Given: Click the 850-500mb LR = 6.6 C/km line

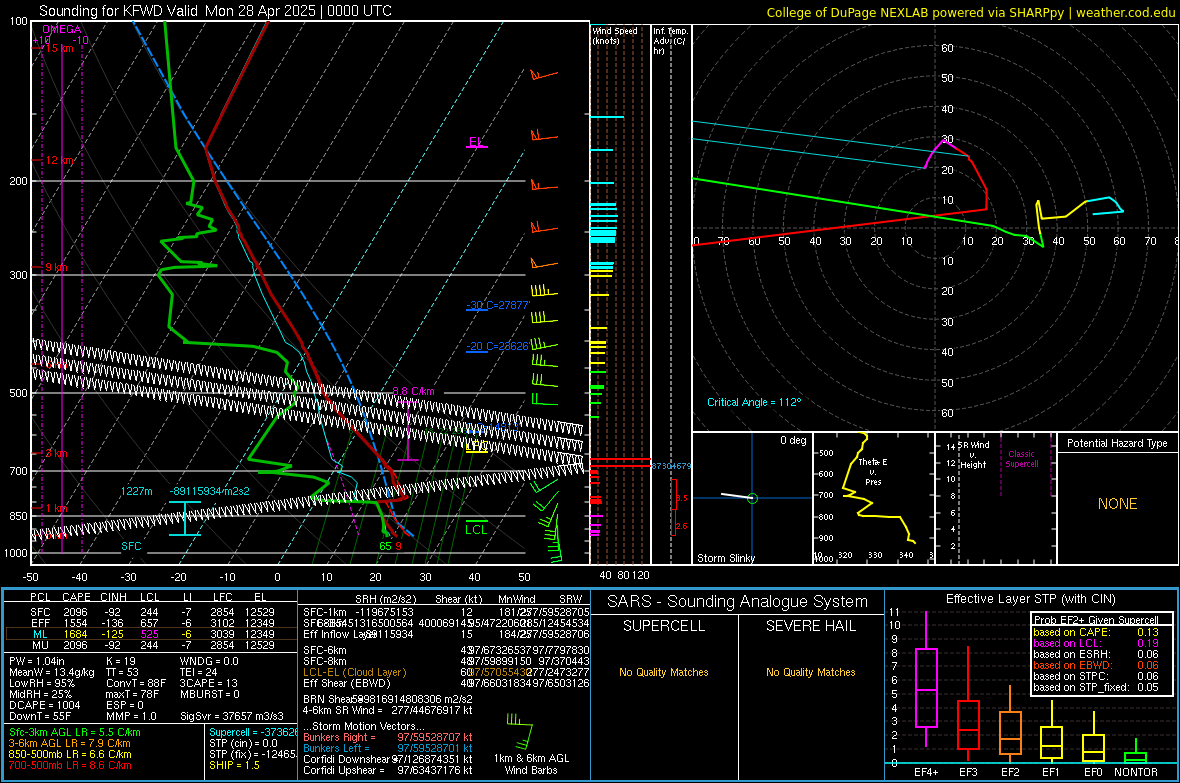Looking at the screenshot, I should point(70,754).
